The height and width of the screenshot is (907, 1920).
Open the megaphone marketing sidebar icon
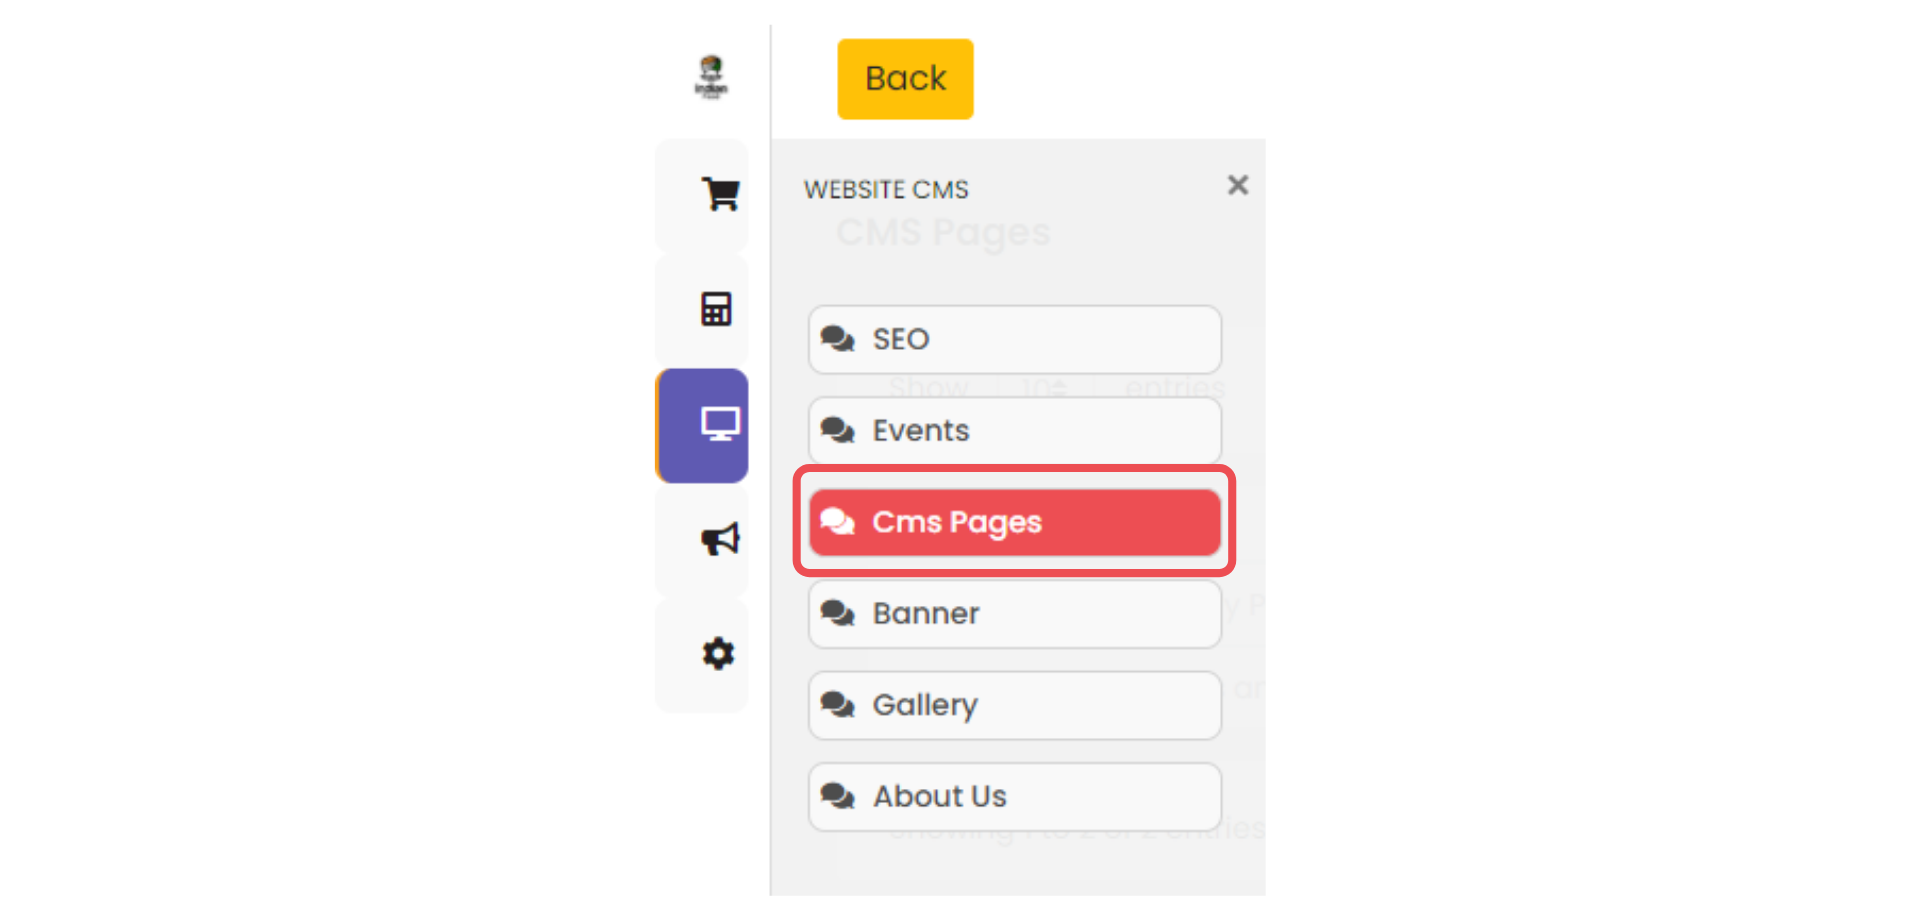tap(719, 540)
